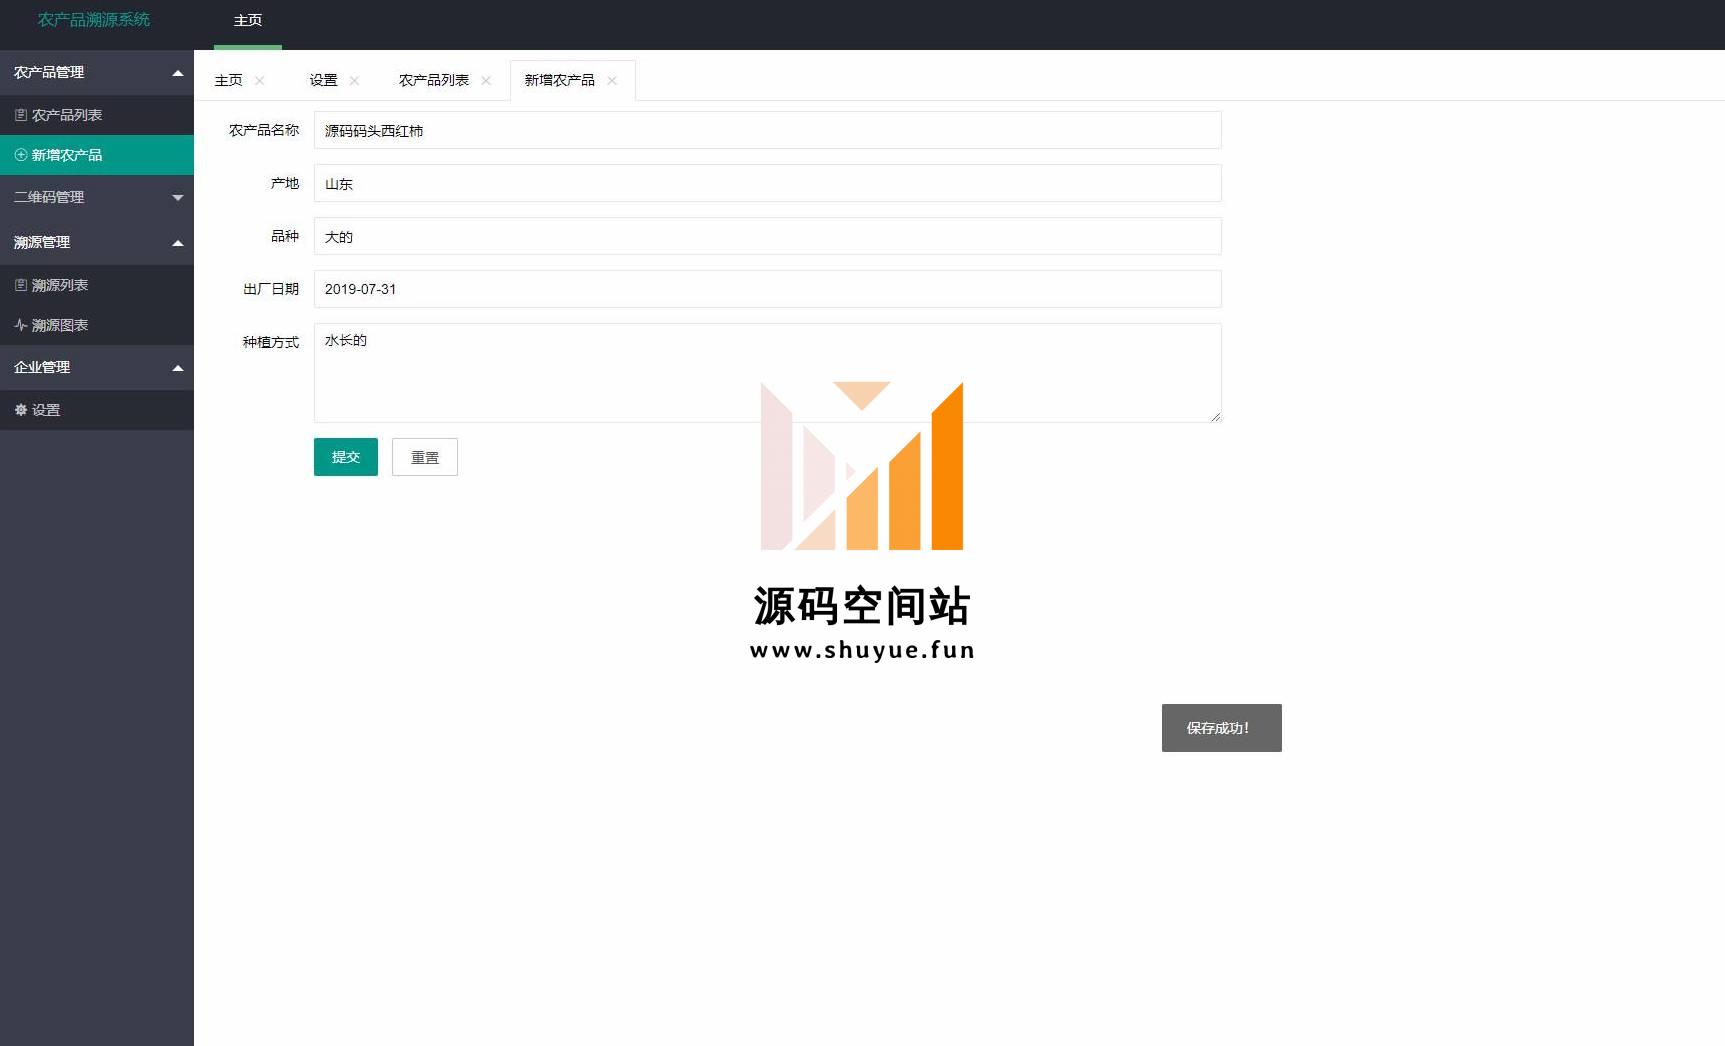Select the 新增农产品 page tab
The height and width of the screenshot is (1046, 1725).
pos(560,80)
